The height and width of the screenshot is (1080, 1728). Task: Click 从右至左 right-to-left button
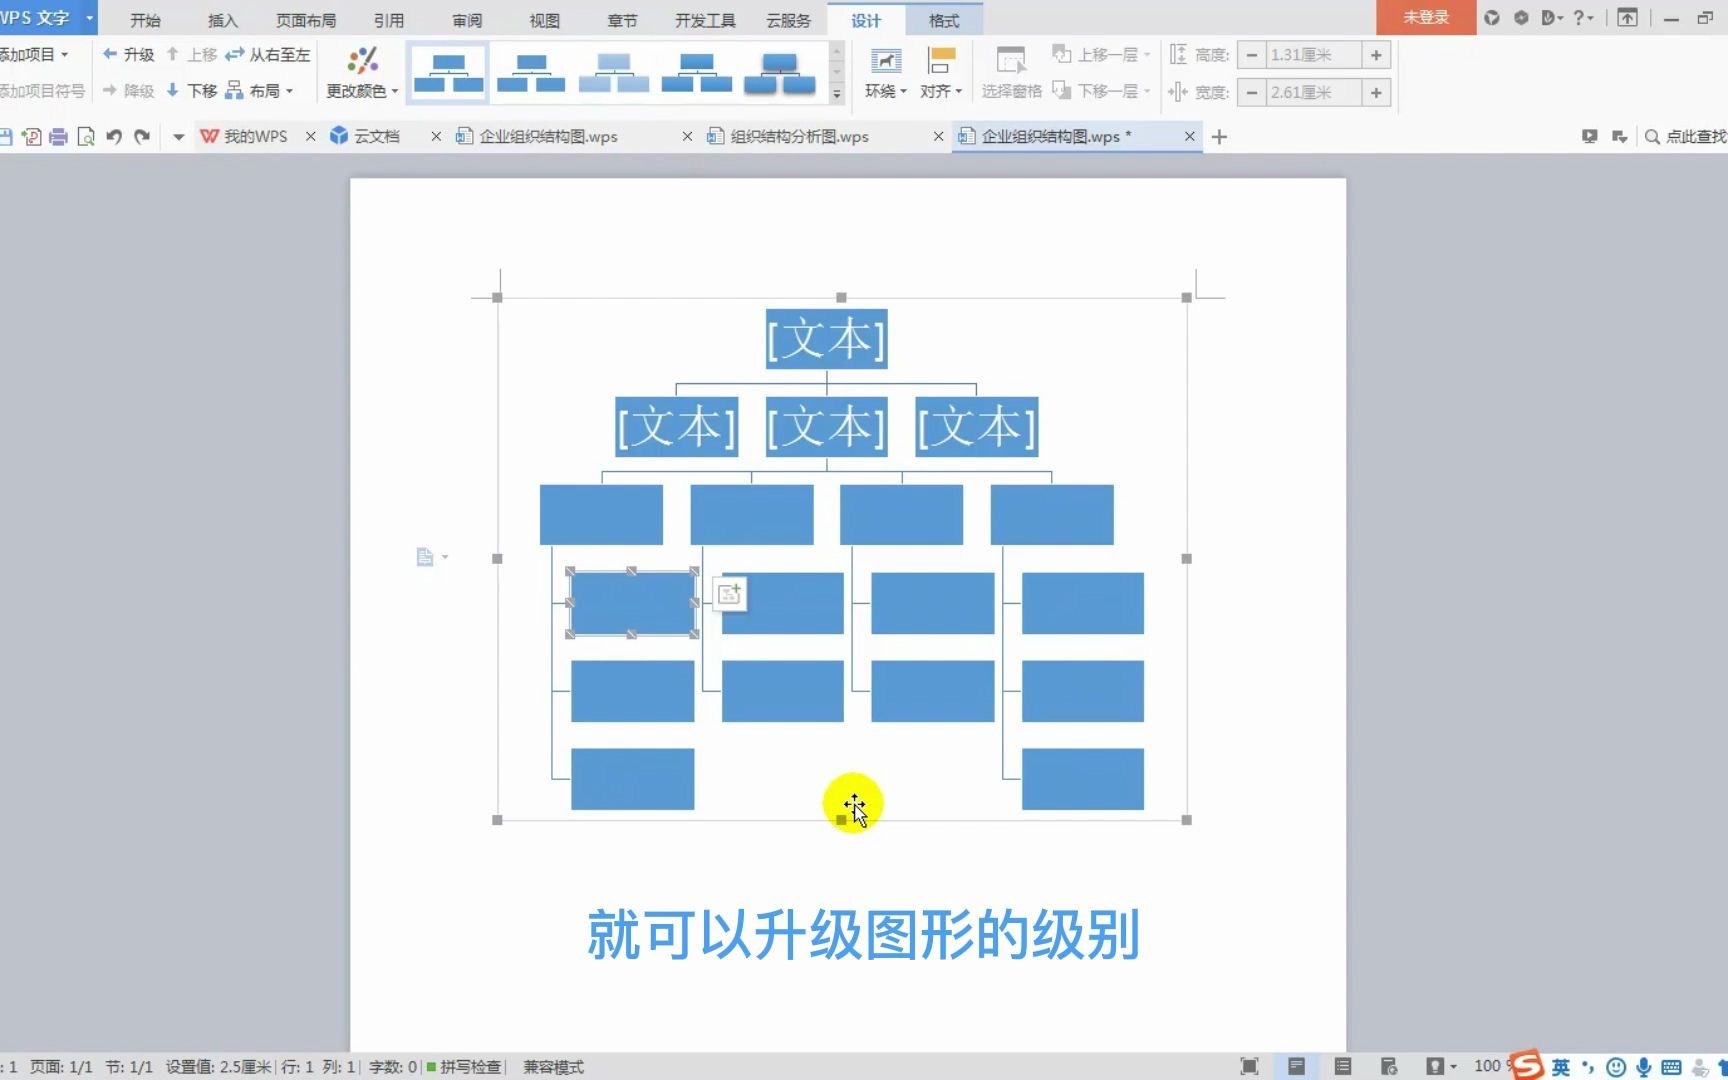click(268, 55)
